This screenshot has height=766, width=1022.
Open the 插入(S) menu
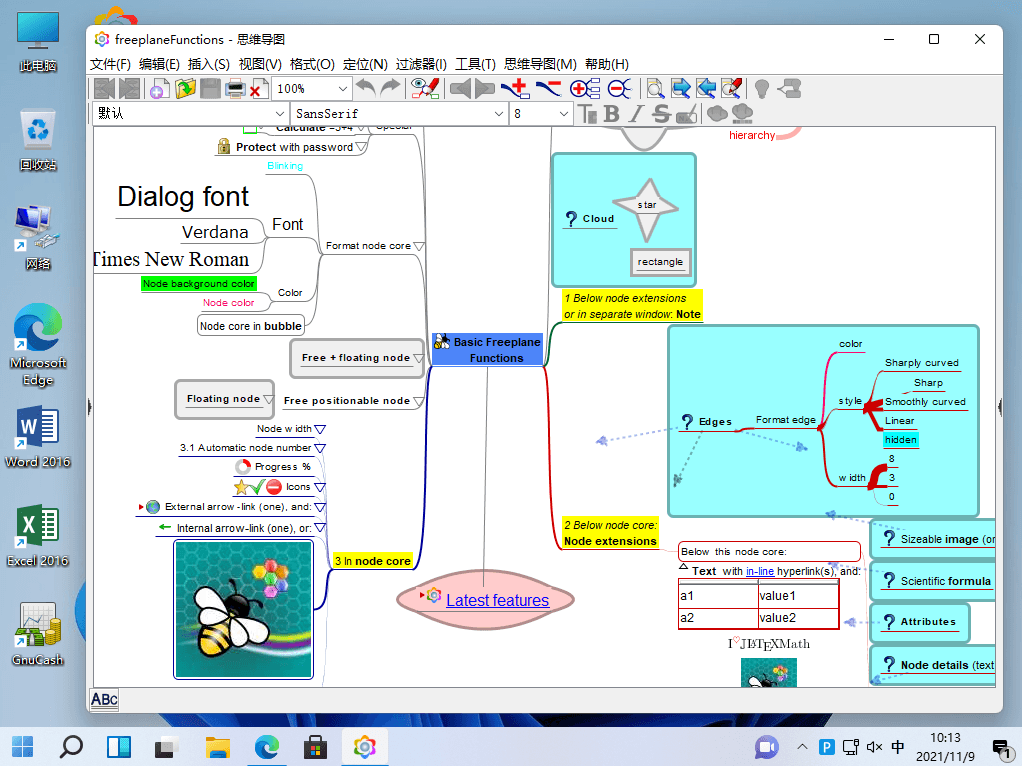pos(209,64)
